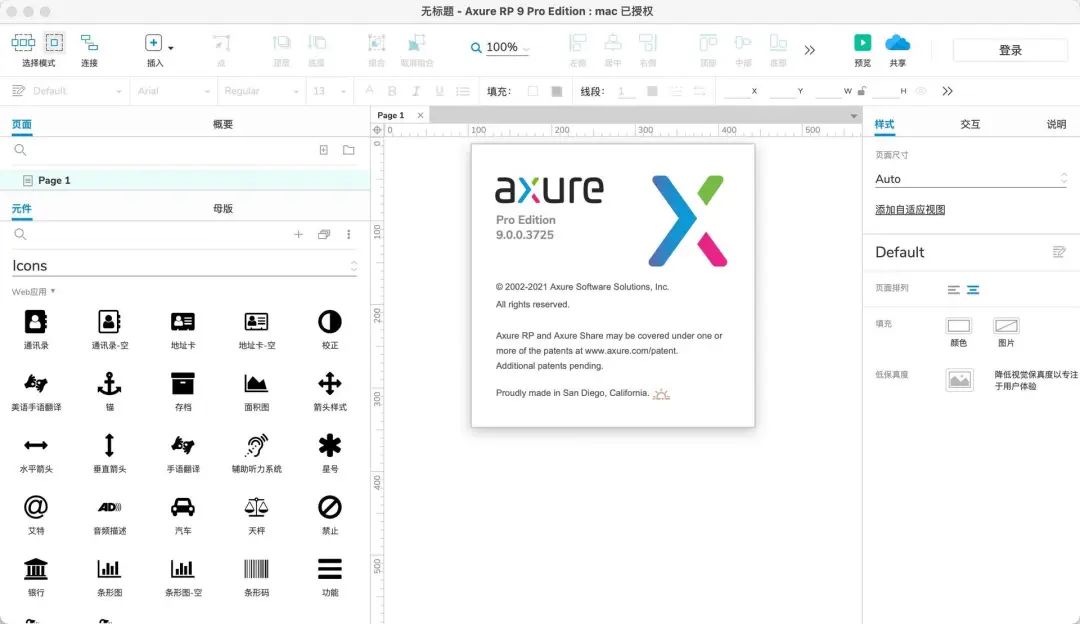Expand more format bar options

(947, 91)
